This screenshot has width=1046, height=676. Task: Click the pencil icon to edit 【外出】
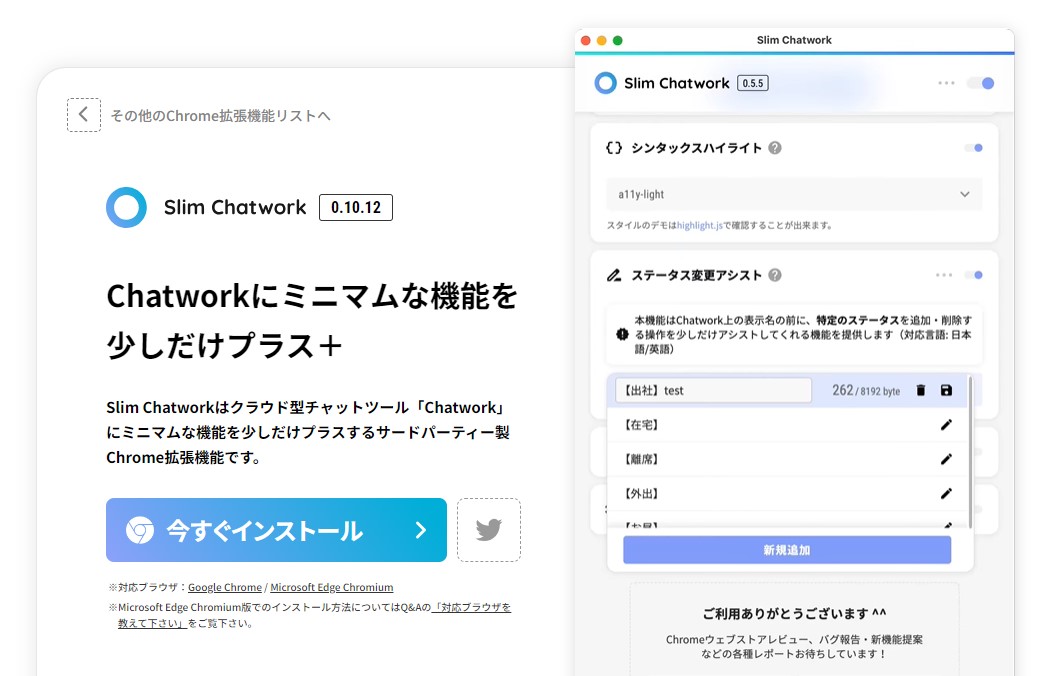tap(947, 493)
